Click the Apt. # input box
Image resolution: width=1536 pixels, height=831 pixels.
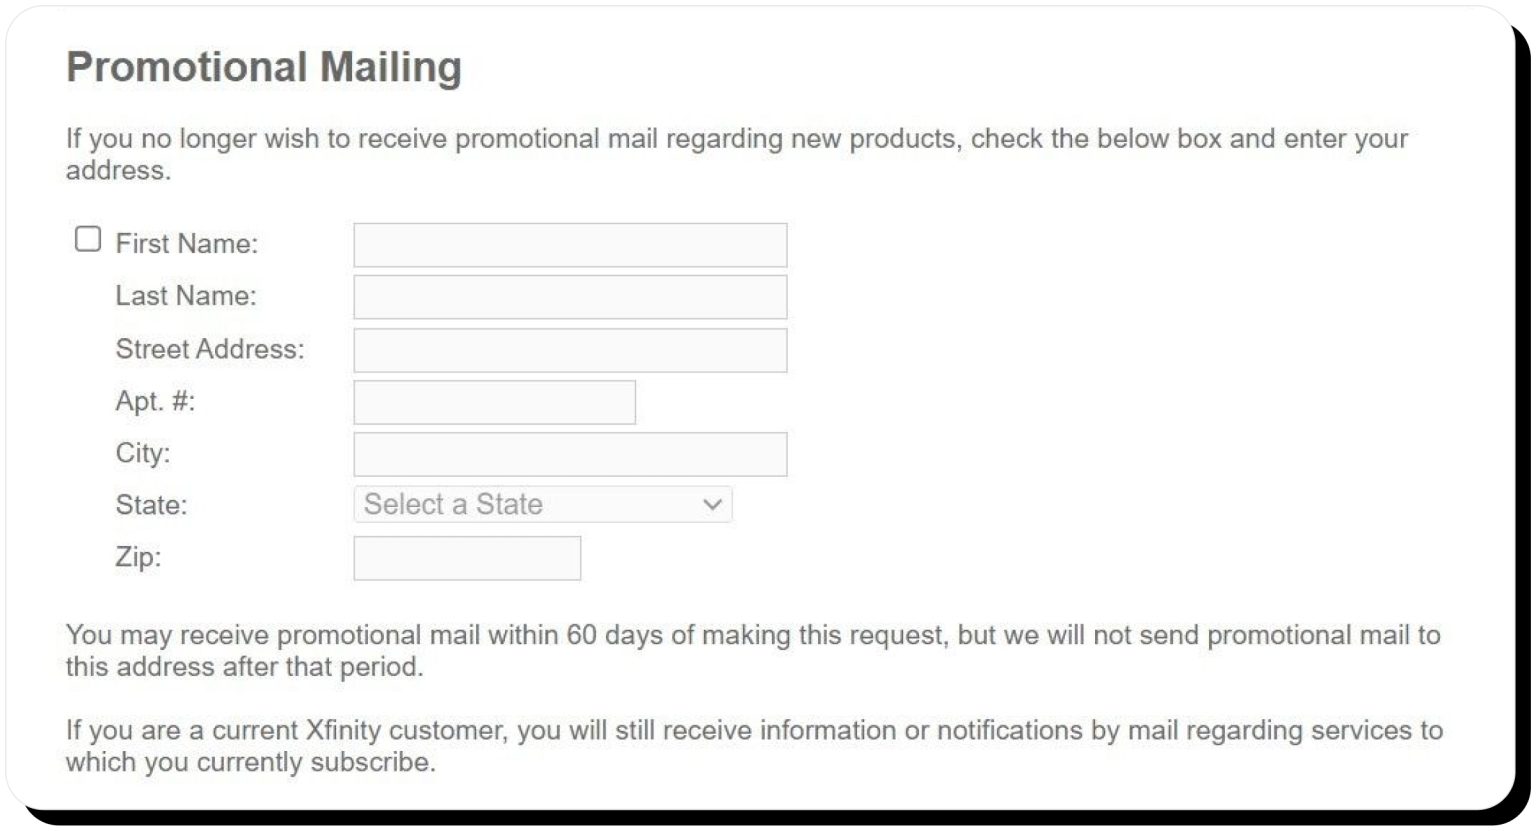click(x=494, y=401)
